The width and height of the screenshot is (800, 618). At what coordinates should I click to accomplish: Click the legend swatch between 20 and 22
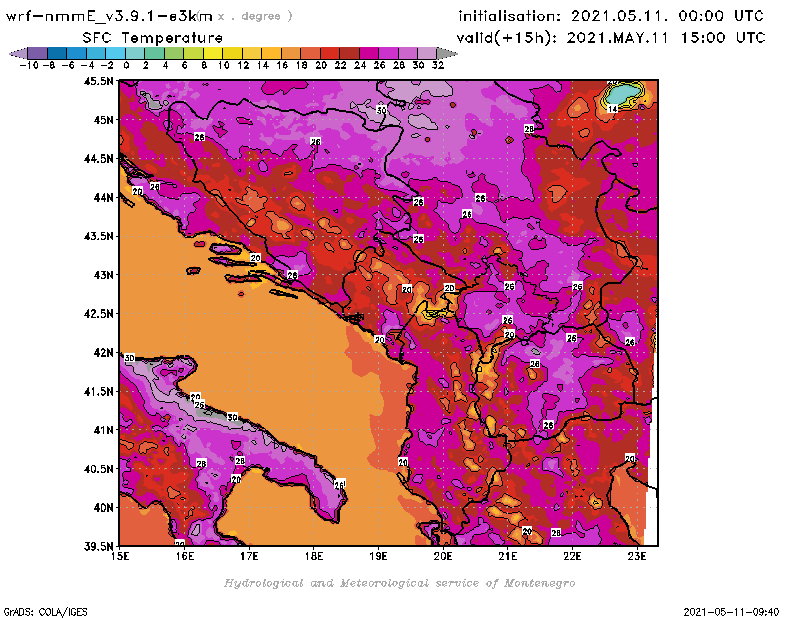tap(330, 53)
